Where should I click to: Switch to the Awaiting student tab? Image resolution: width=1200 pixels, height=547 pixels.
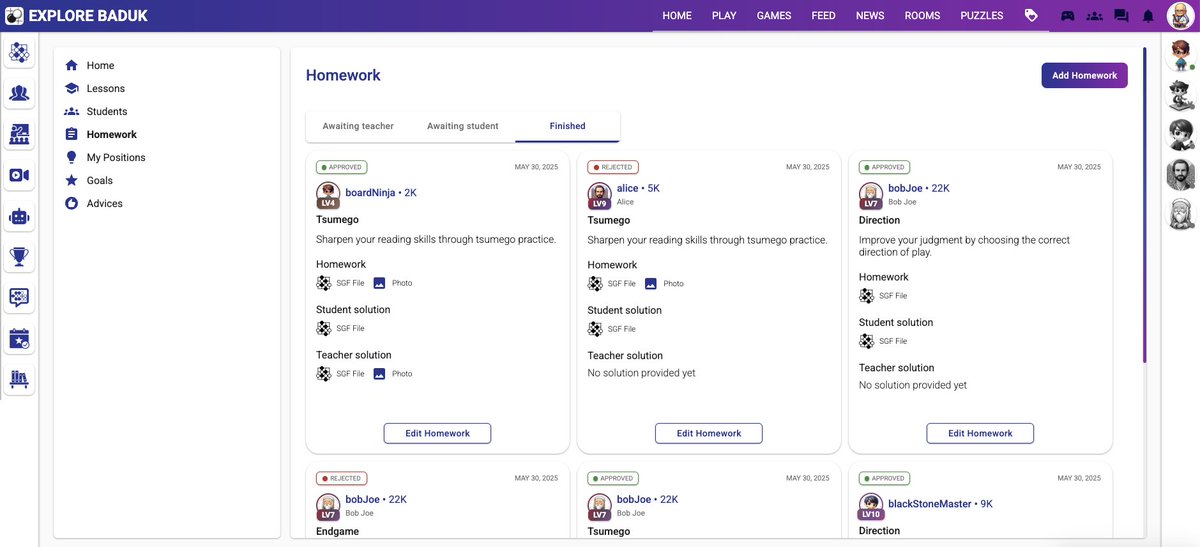tap(462, 126)
